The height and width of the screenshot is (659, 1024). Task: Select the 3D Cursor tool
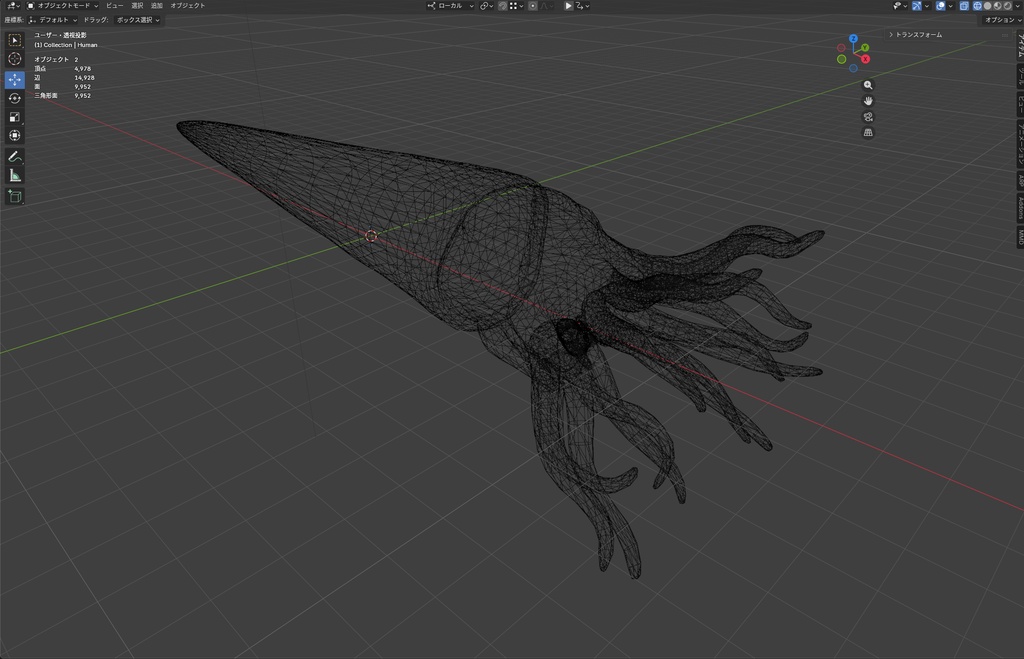[x=14, y=59]
